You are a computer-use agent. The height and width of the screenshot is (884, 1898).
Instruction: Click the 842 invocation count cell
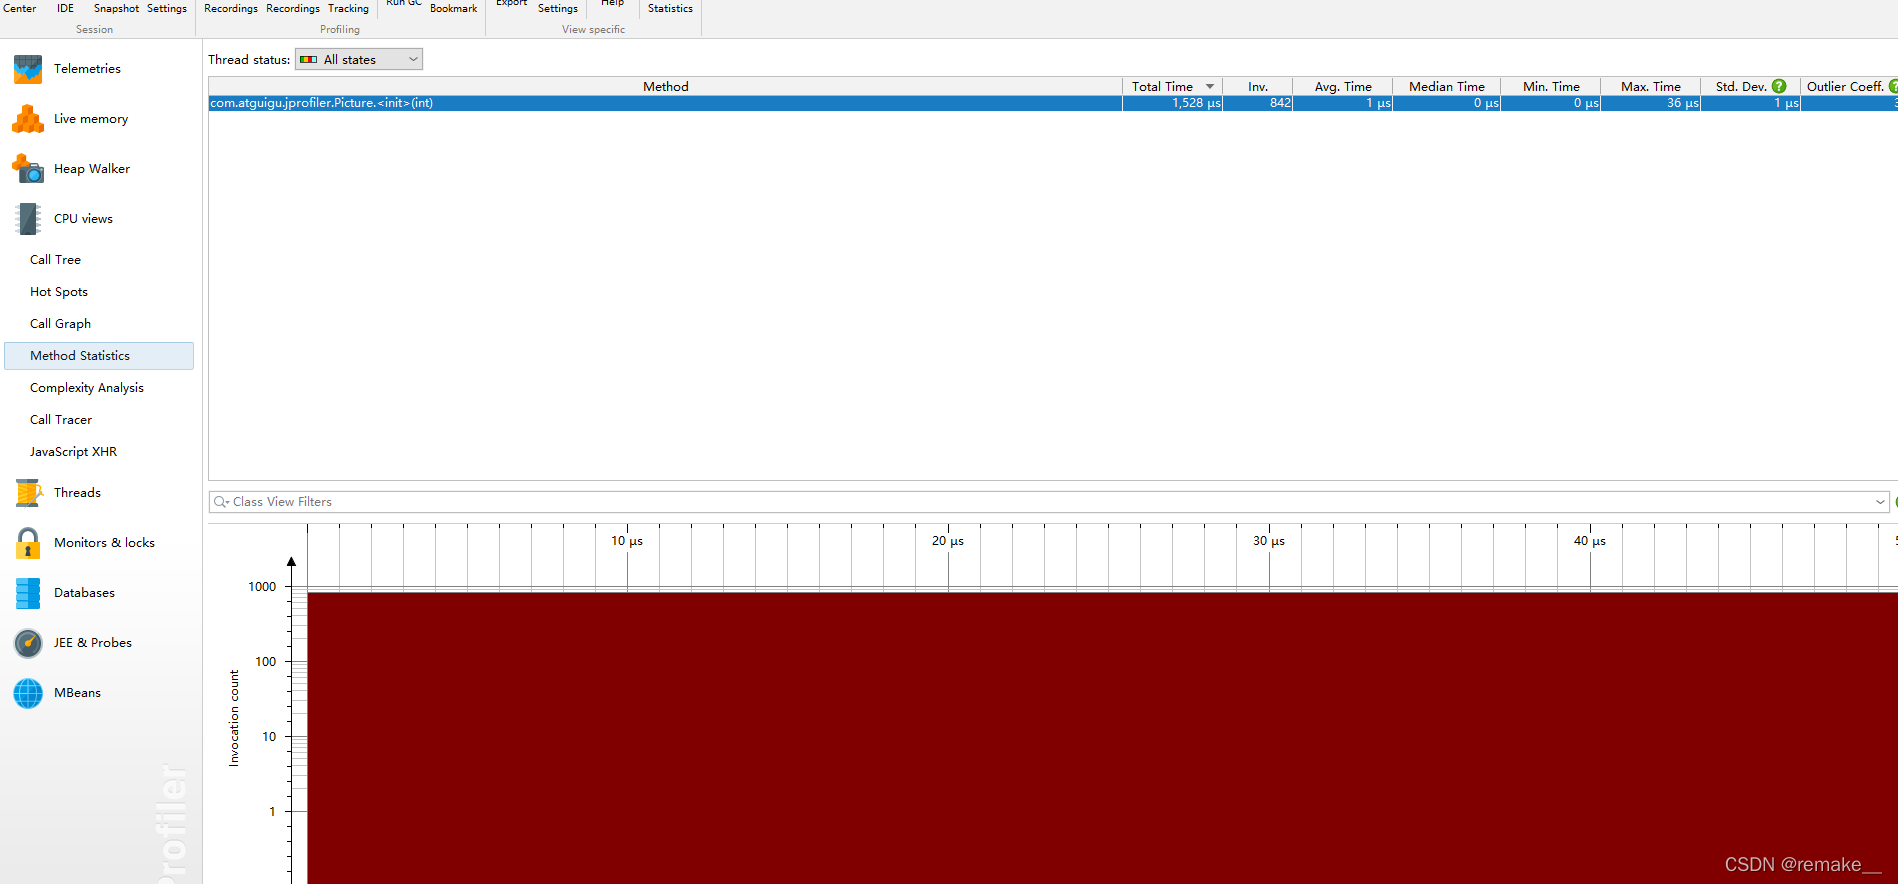click(1258, 103)
